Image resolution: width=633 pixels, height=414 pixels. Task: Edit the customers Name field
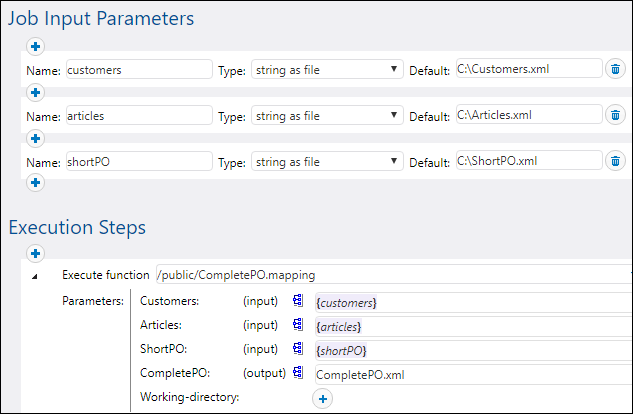(x=139, y=70)
